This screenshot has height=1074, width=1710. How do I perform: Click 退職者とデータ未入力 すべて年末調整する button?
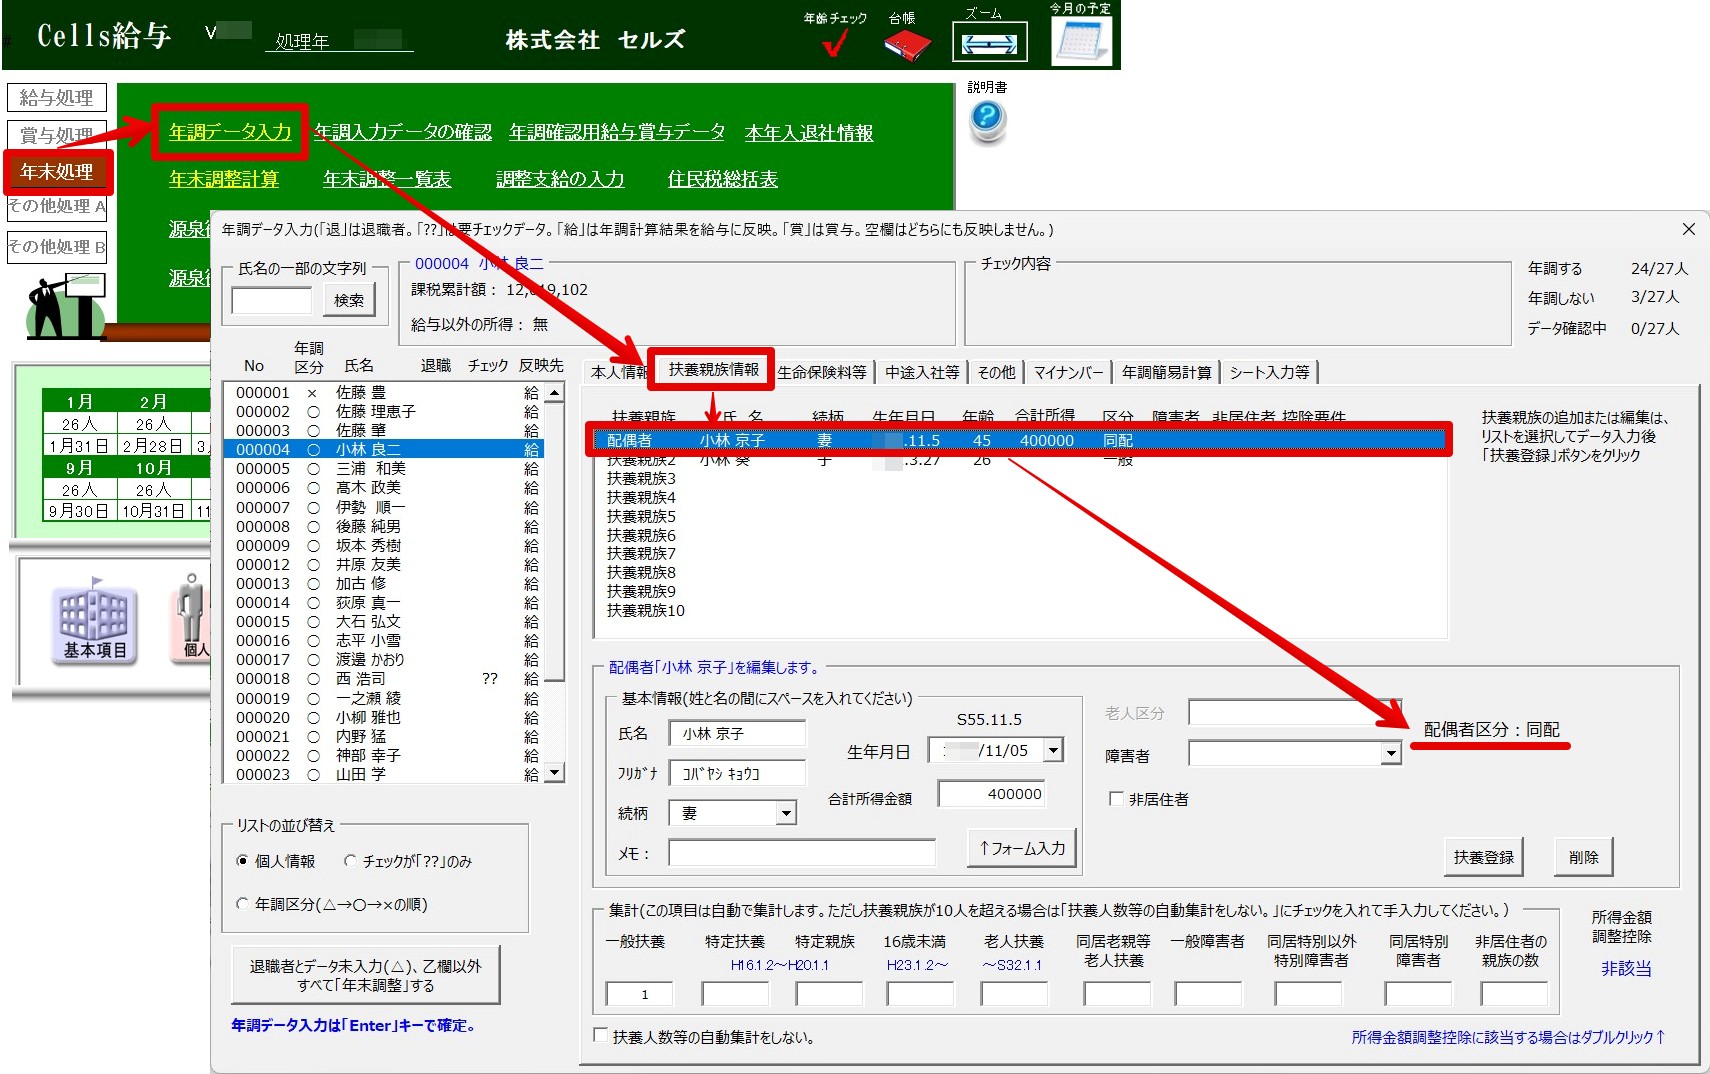coord(365,975)
